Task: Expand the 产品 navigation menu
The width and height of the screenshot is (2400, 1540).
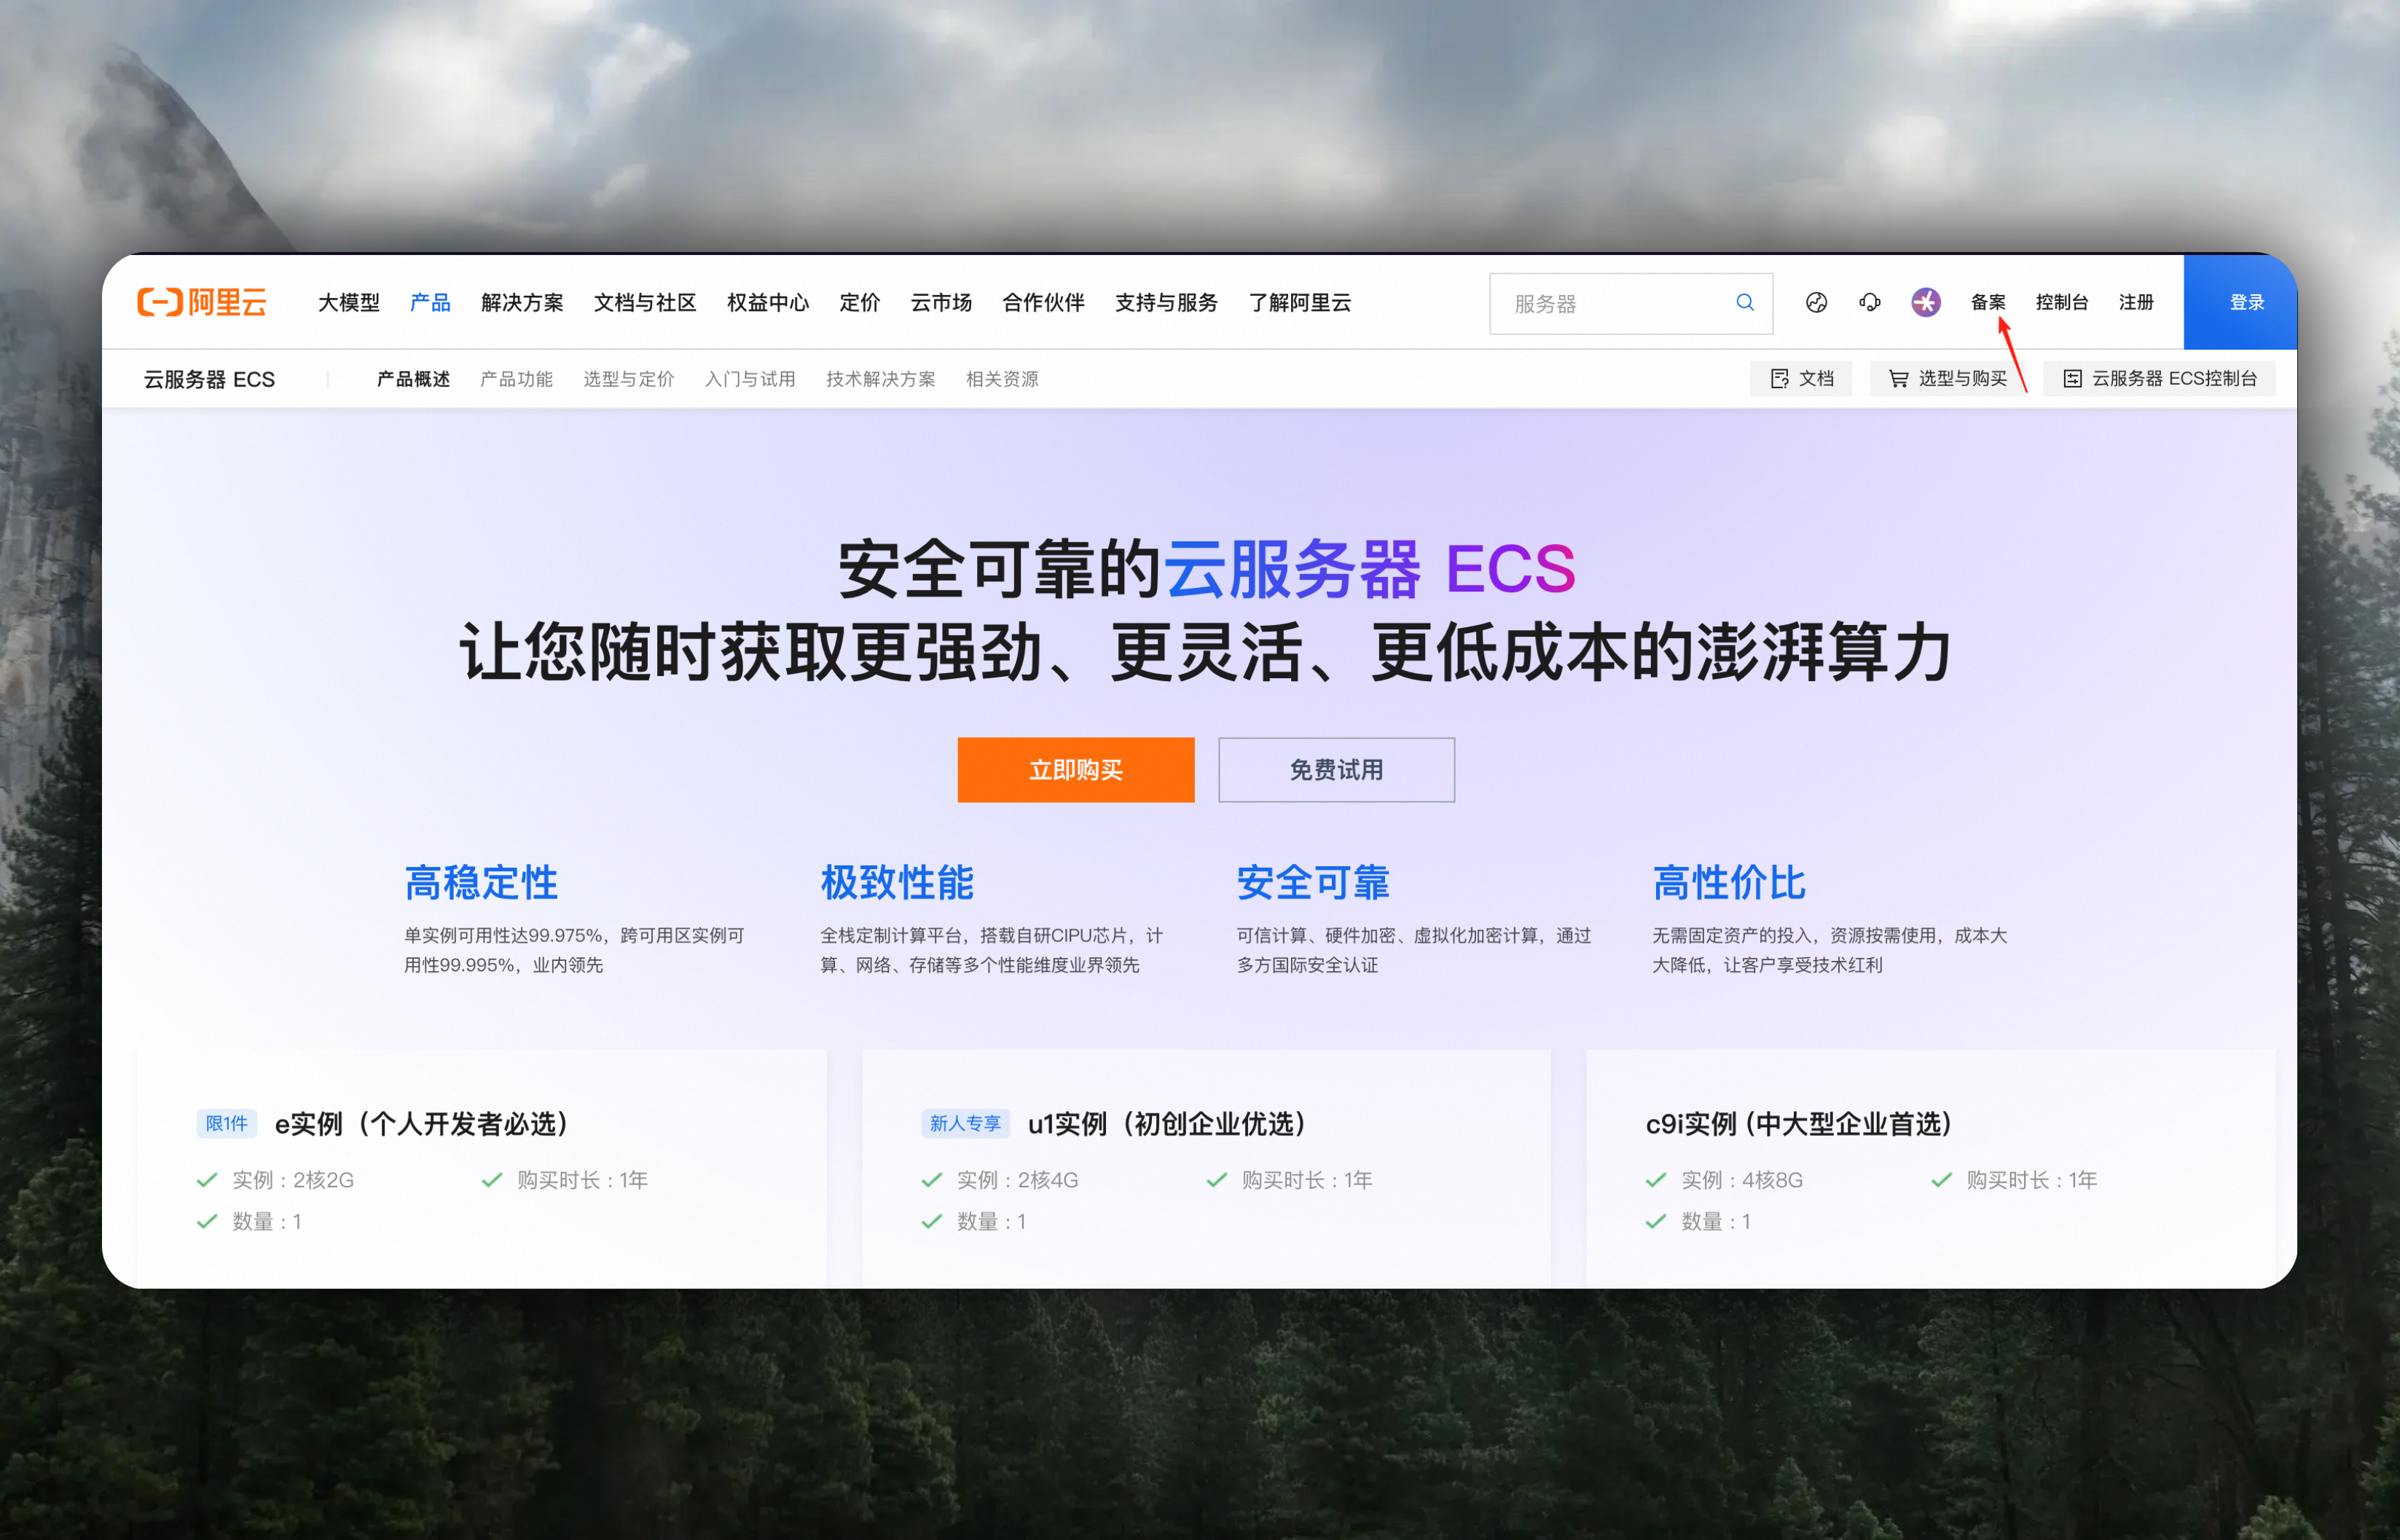Action: coord(430,302)
